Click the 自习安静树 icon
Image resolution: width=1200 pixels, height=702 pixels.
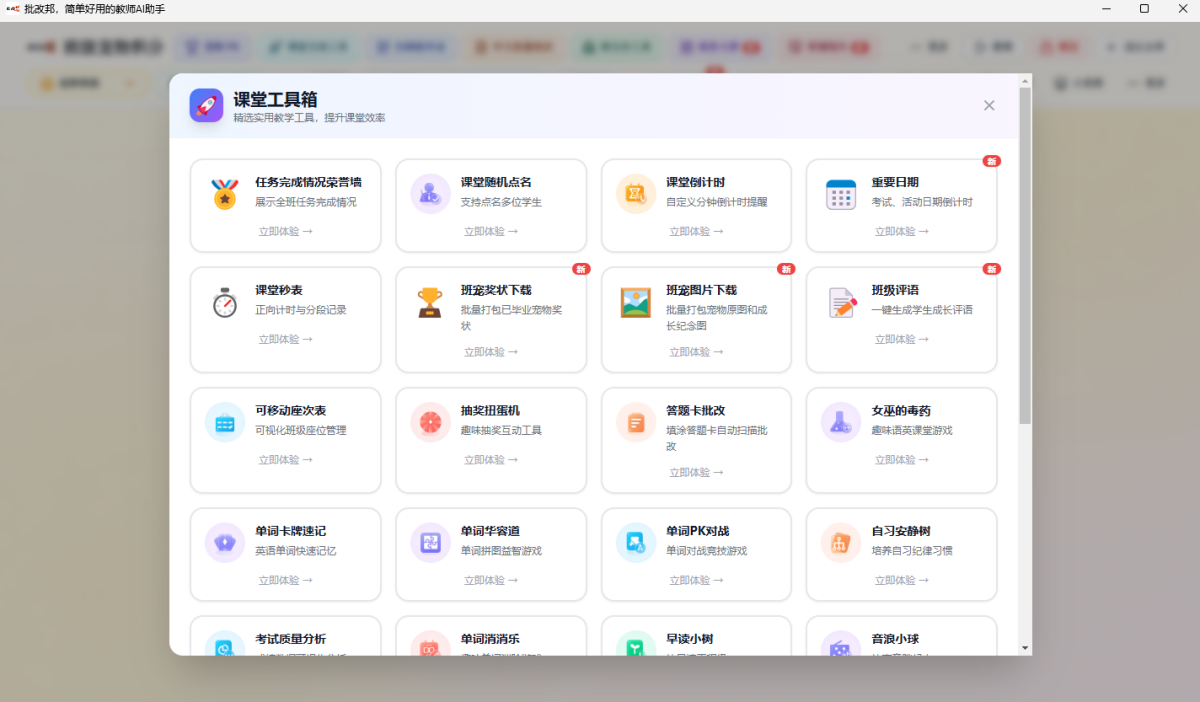click(x=841, y=543)
